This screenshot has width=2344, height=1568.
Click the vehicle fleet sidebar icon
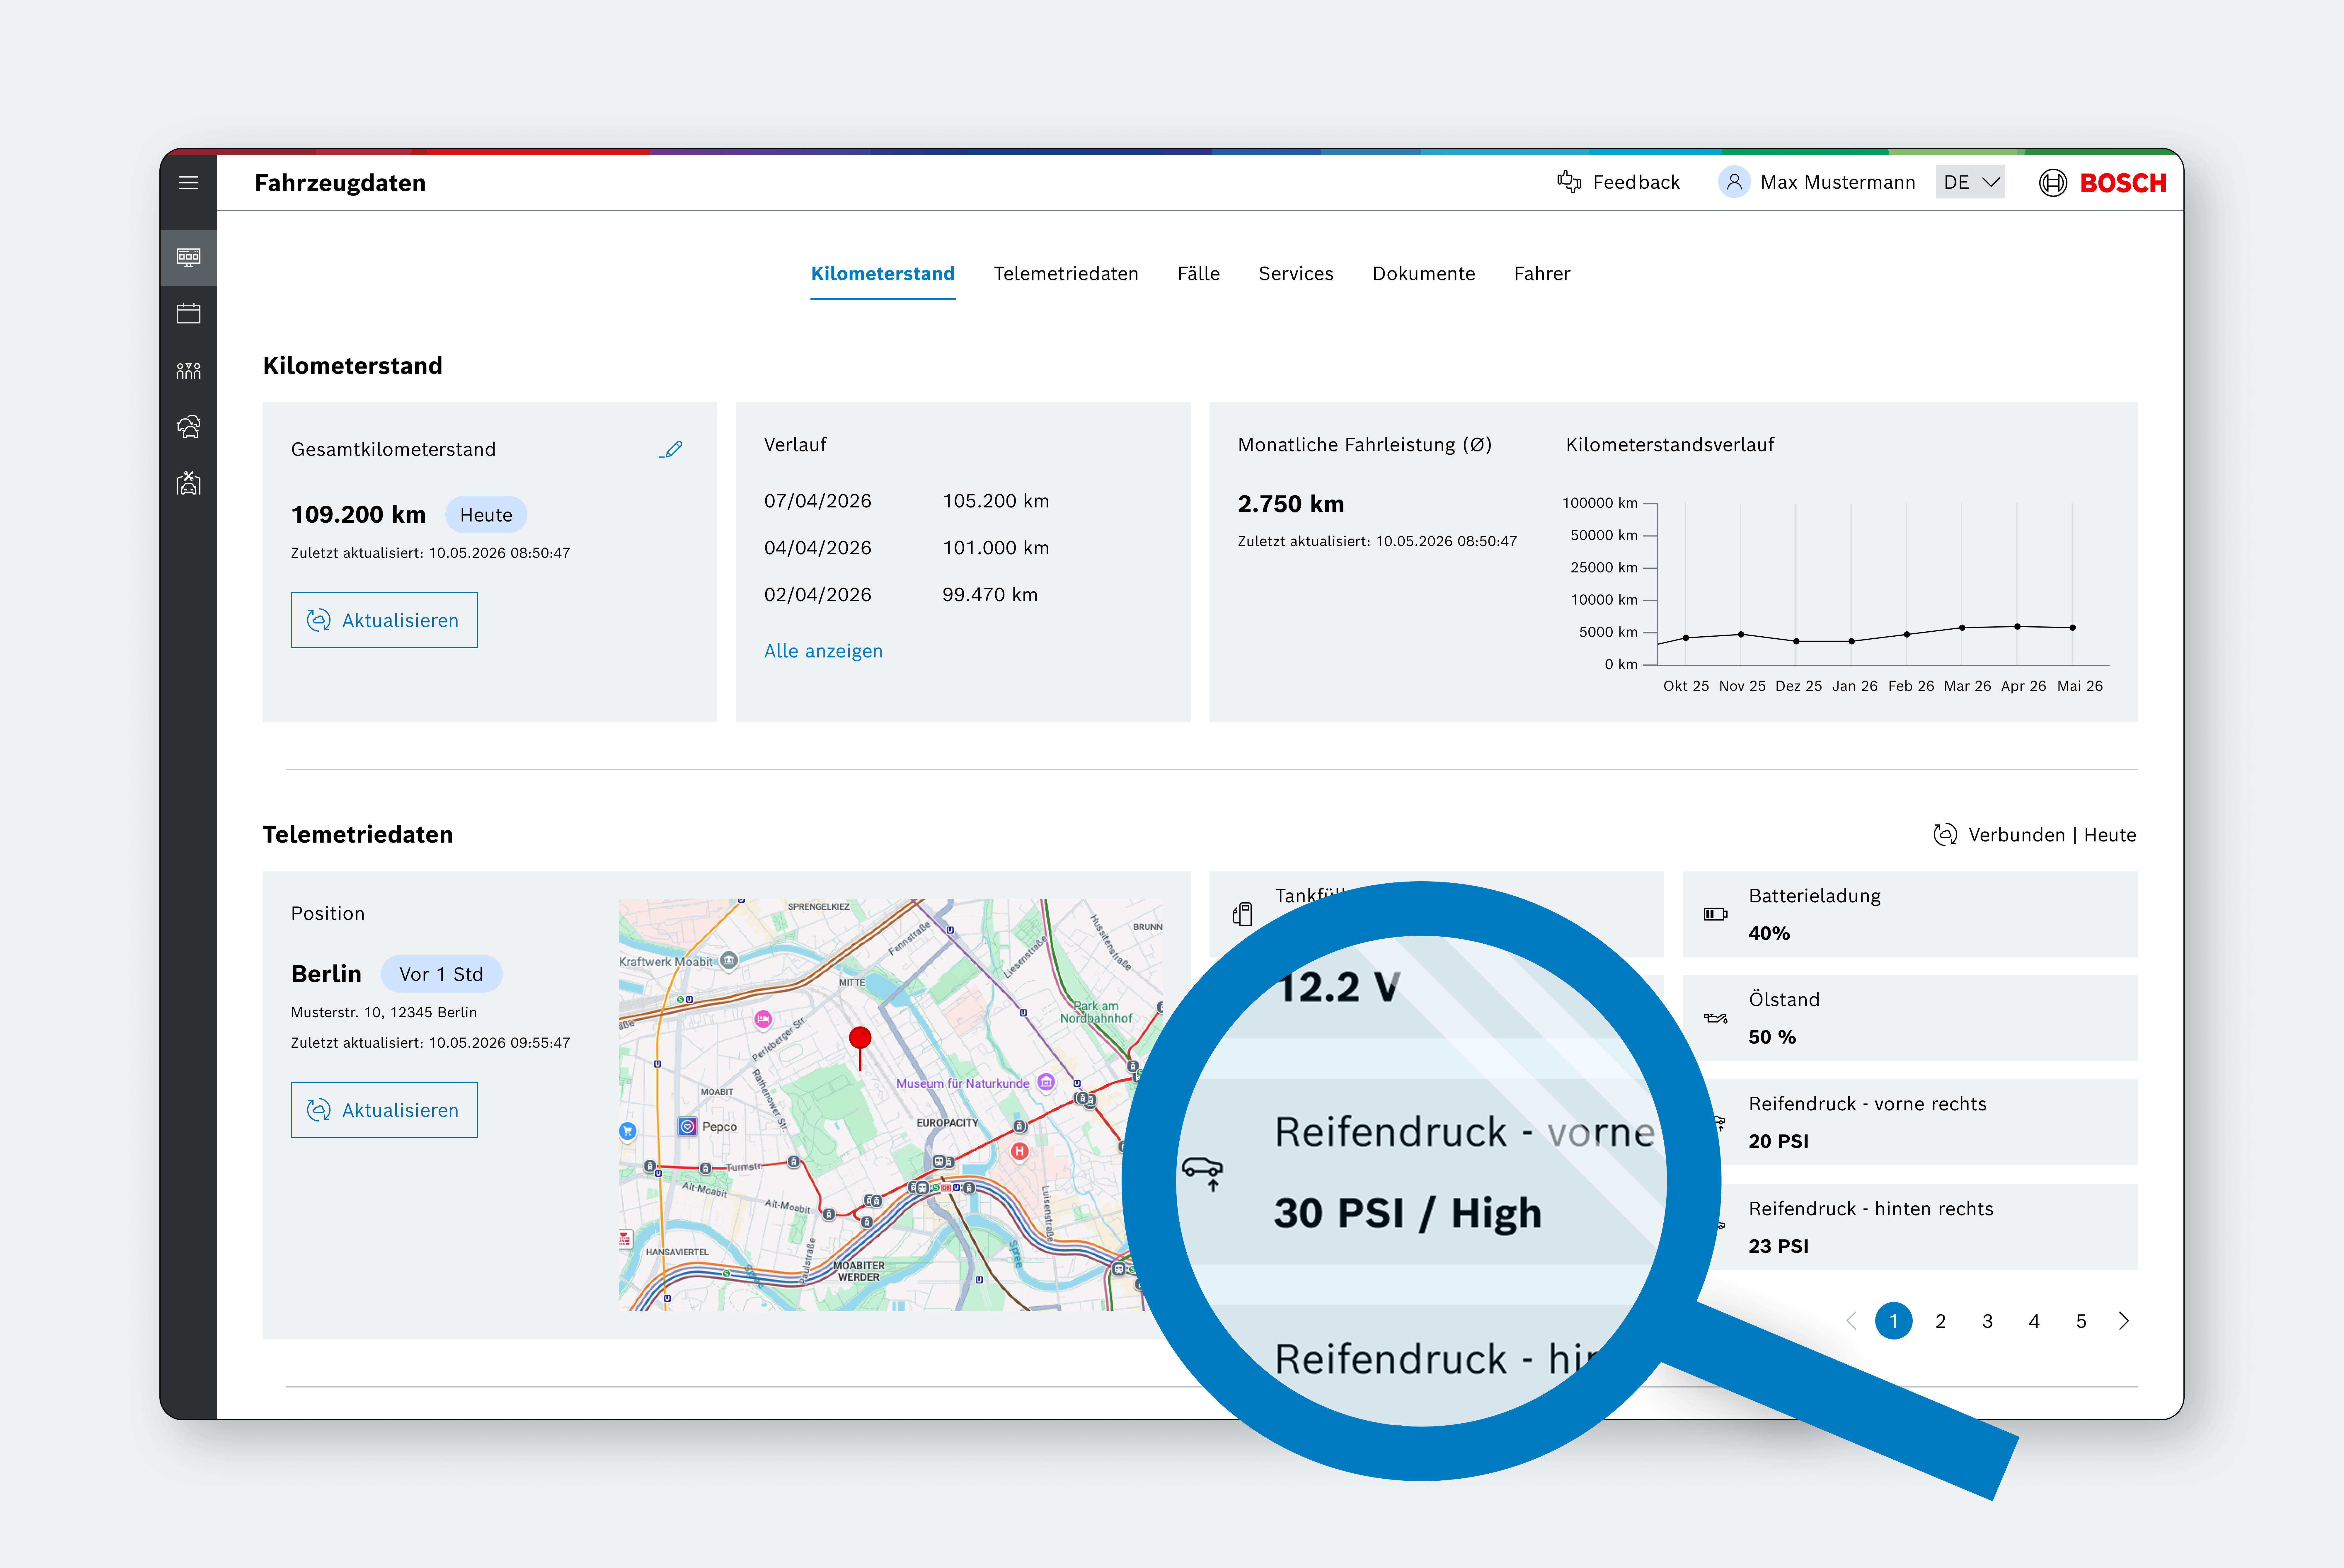tap(188, 427)
